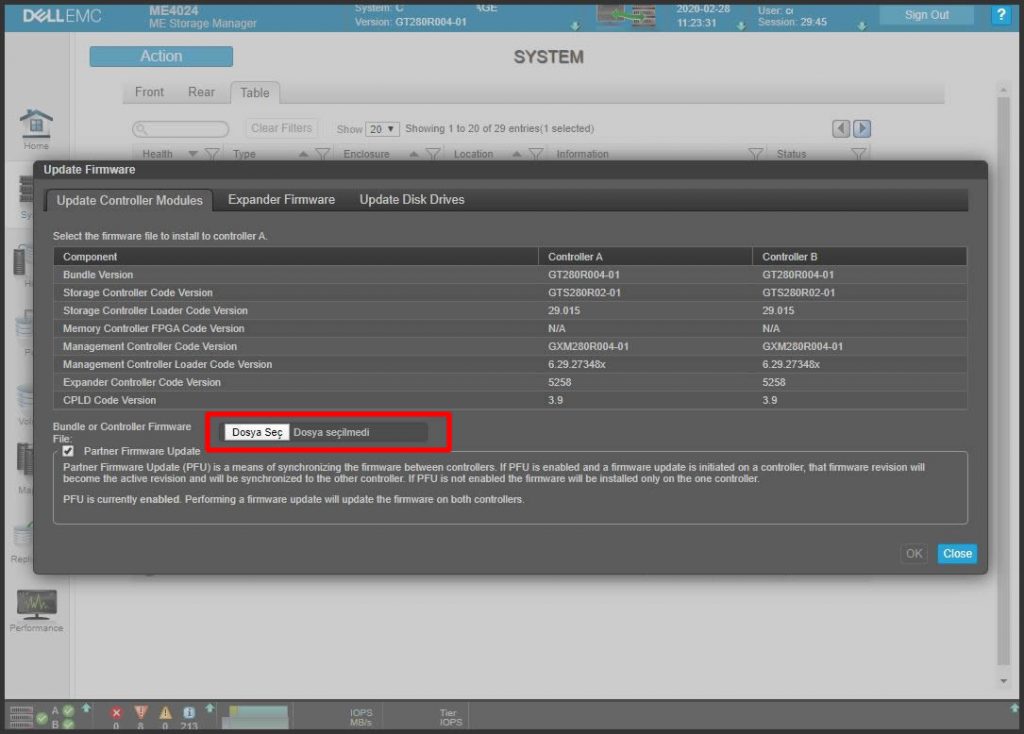Click the Dell EMC logo
This screenshot has height=734, width=1024.
[x=62, y=16]
